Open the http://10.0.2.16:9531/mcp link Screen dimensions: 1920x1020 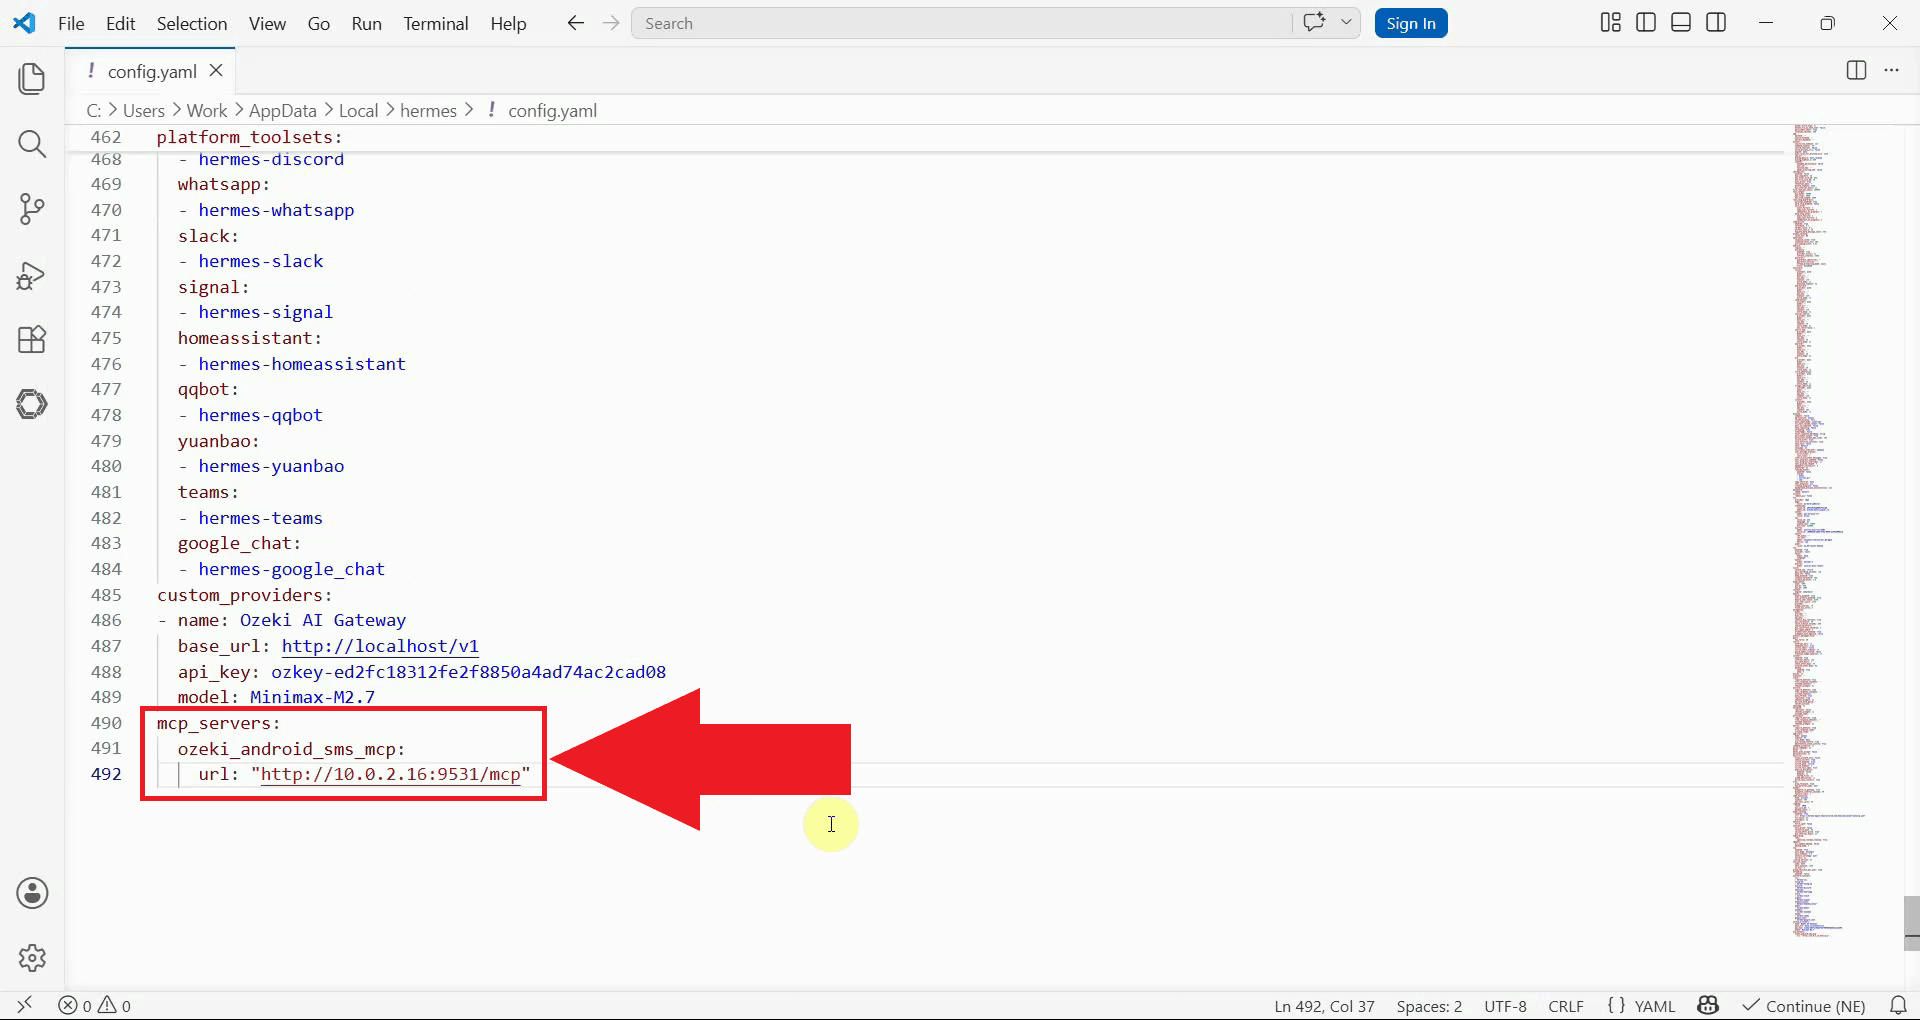pyautogui.click(x=391, y=774)
